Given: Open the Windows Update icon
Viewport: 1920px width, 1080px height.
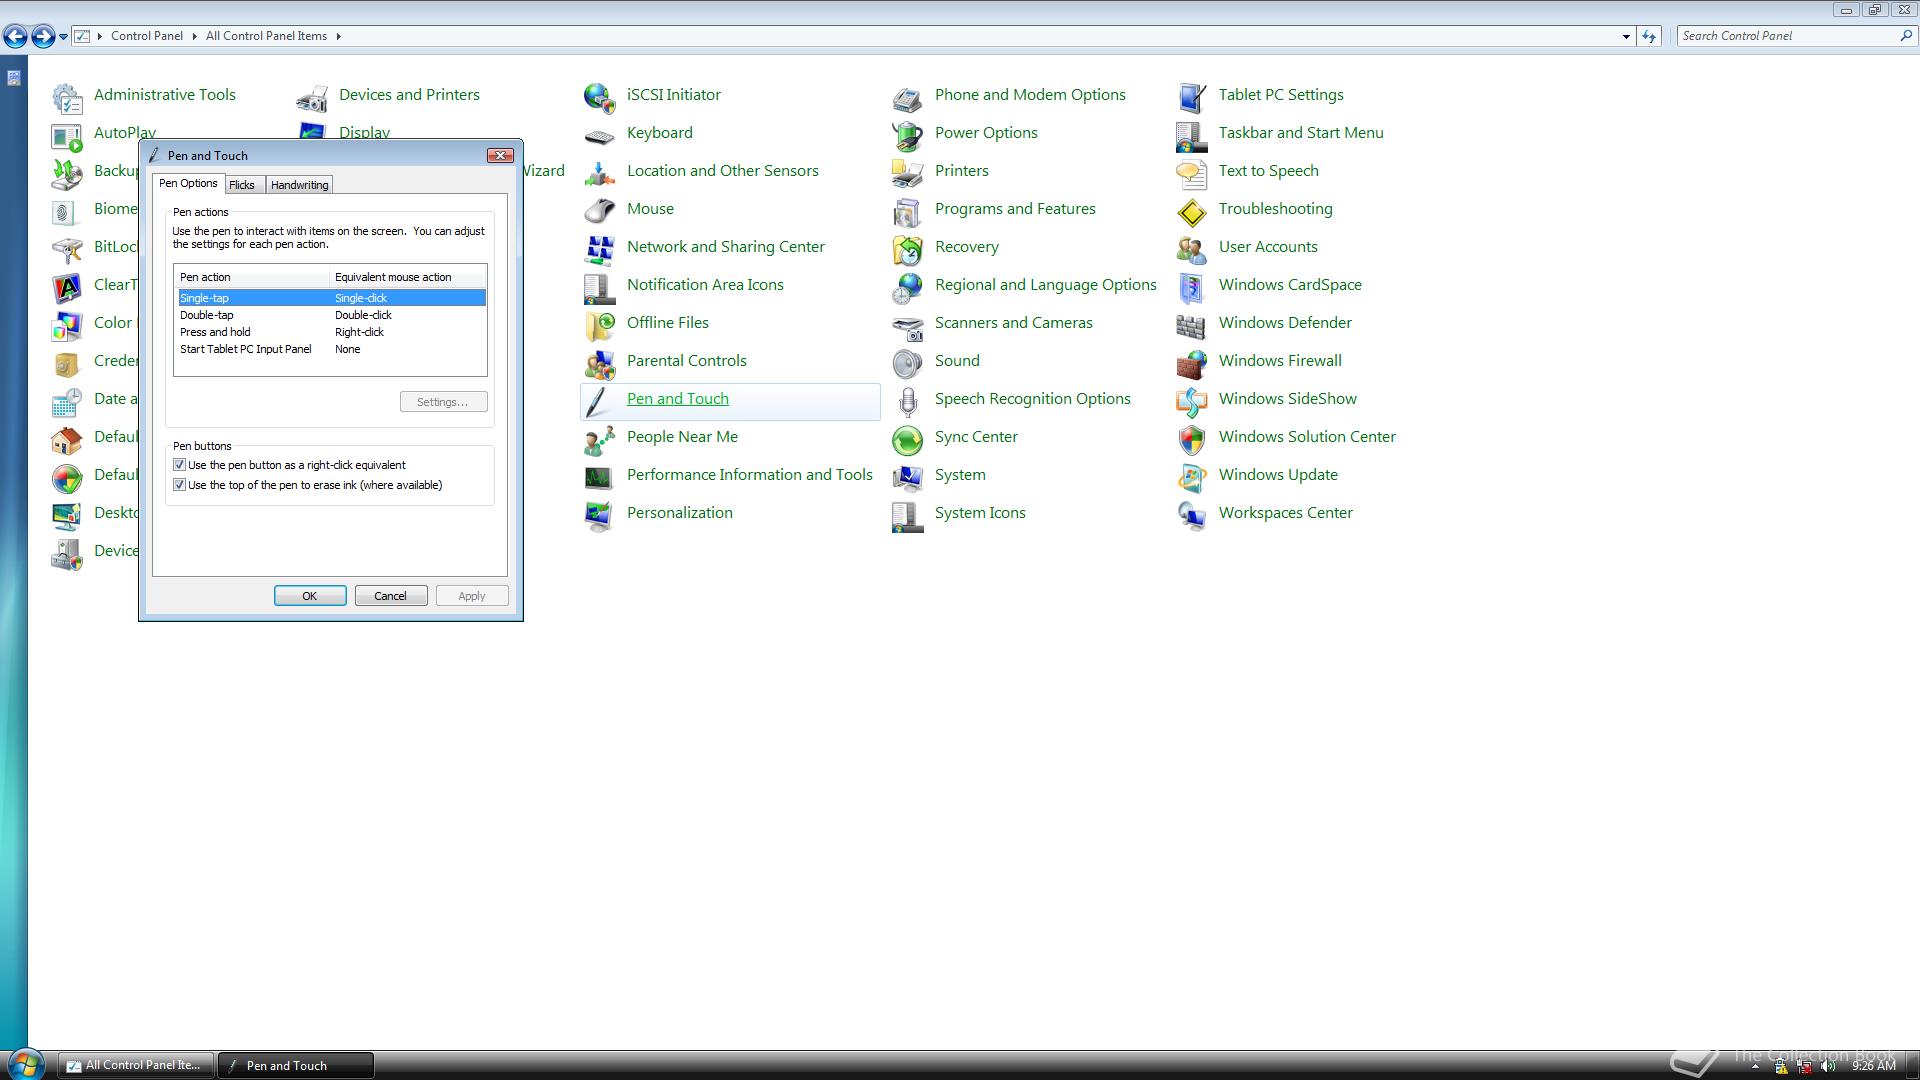Looking at the screenshot, I should pyautogui.click(x=1191, y=477).
